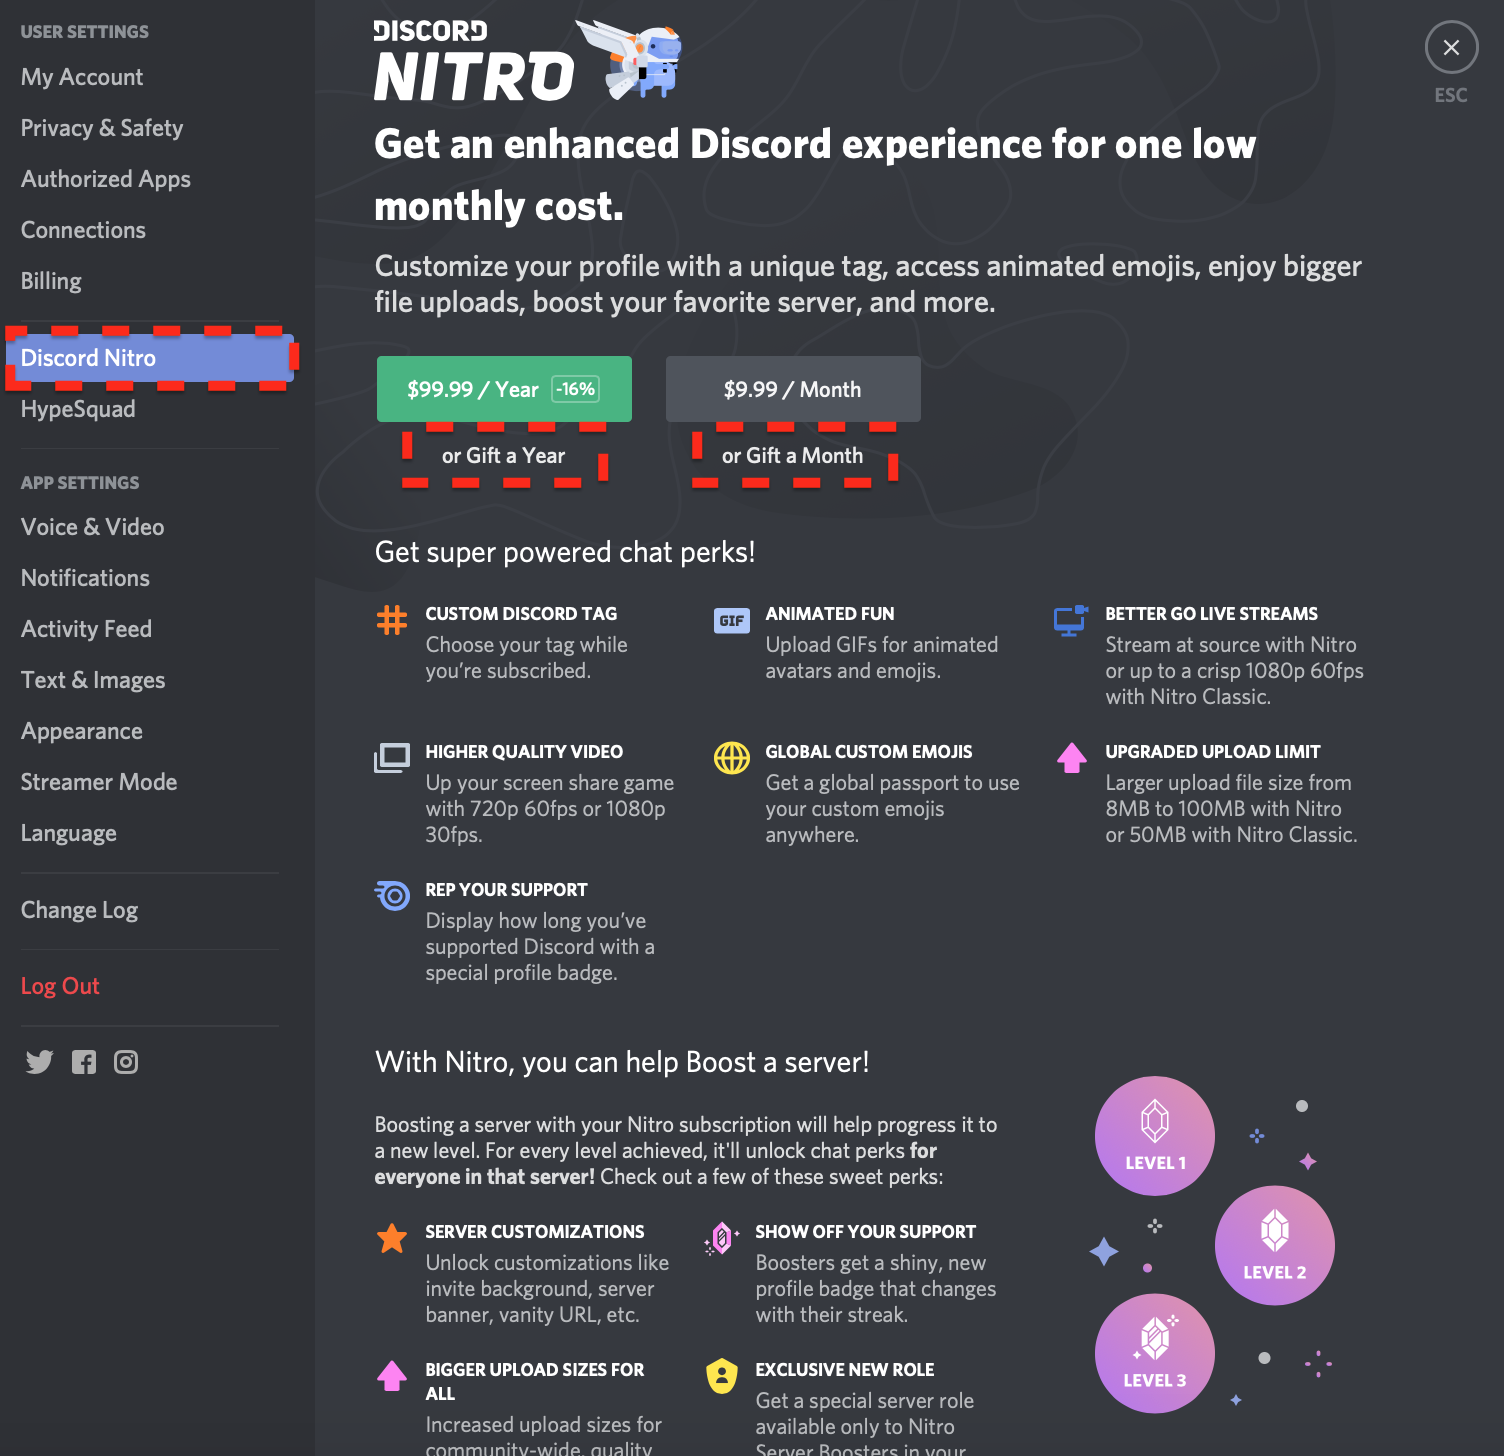Select the Rep Your Support badge icon
The width and height of the screenshot is (1504, 1456).
pos(392,896)
